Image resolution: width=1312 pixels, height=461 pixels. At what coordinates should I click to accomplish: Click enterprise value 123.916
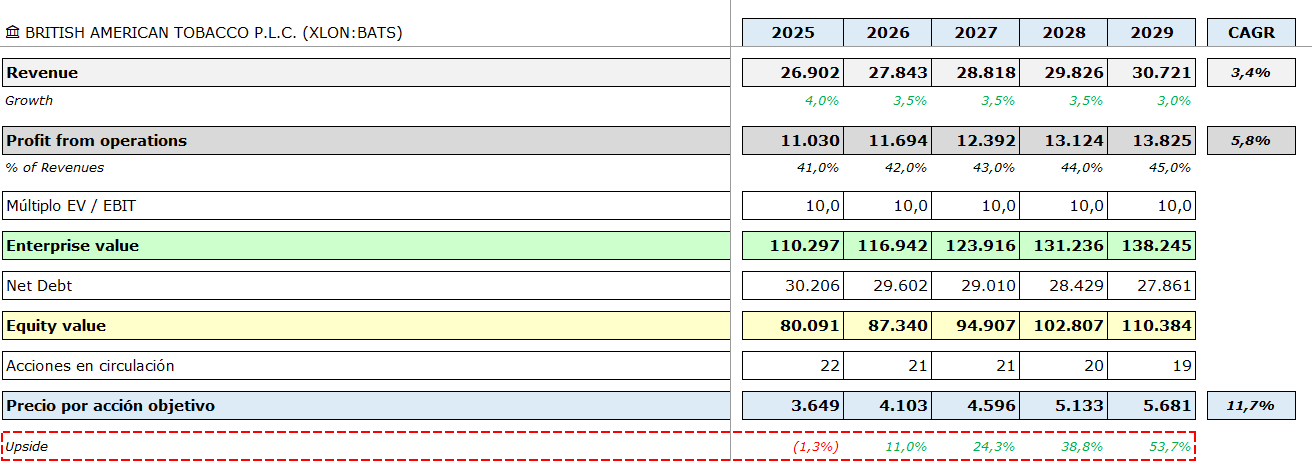(x=976, y=246)
